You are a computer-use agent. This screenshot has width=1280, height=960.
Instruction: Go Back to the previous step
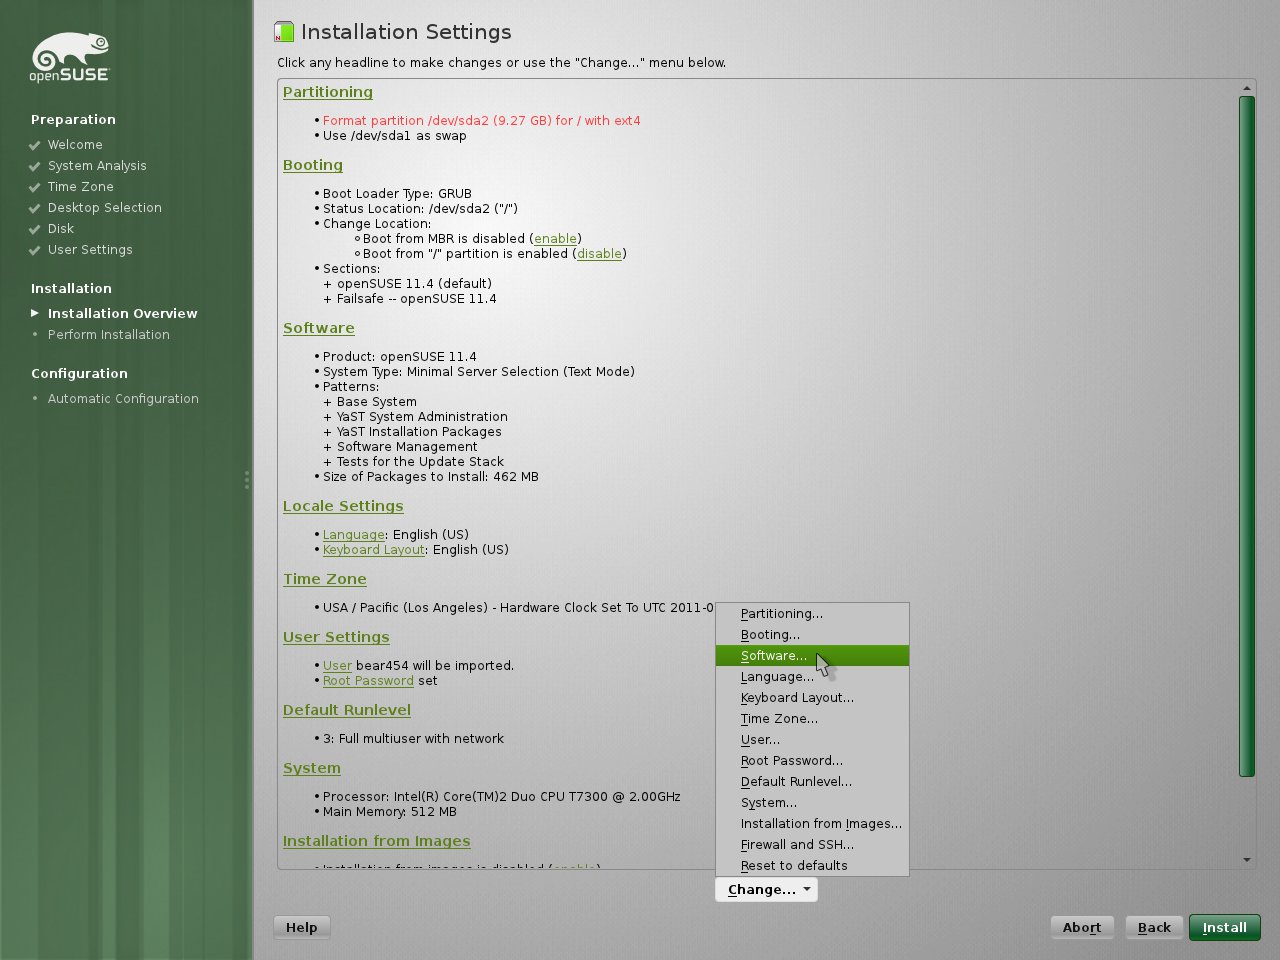[1154, 928]
